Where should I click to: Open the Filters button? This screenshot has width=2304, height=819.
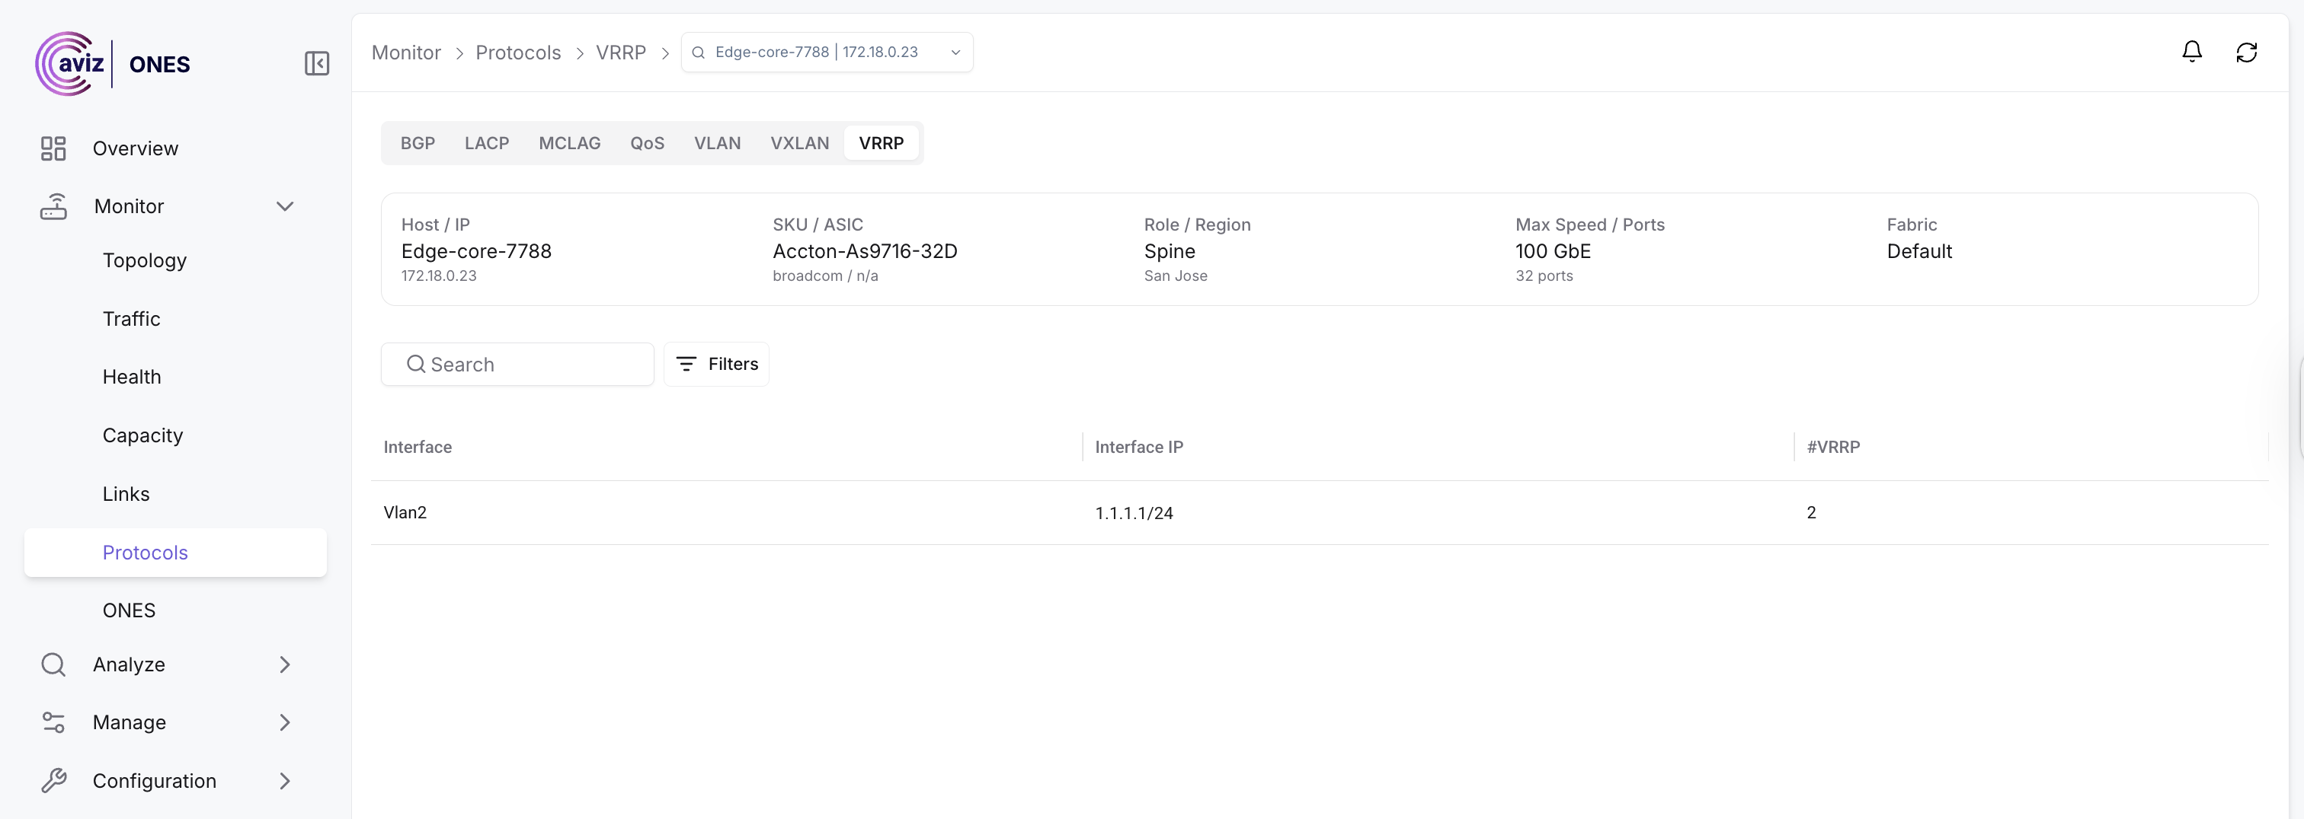pyautogui.click(x=716, y=364)
